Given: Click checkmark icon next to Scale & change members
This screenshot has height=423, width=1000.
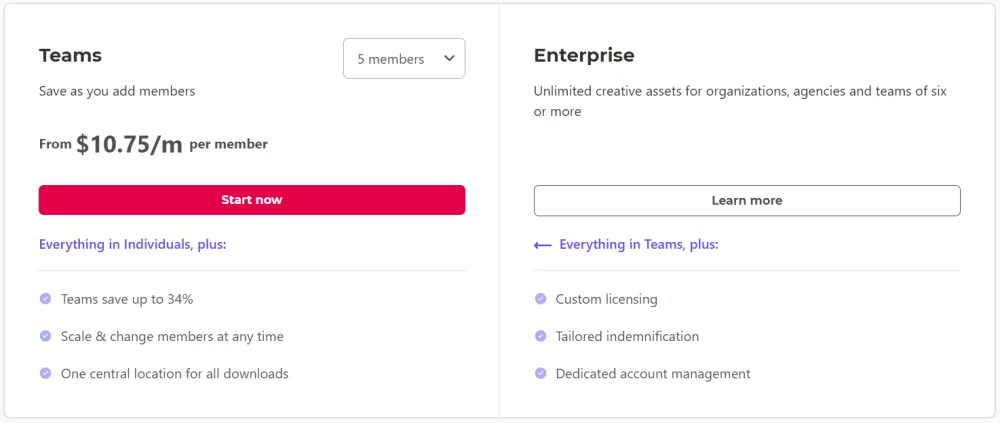Looking at the screenshot, I should click(x=45, y=336).
